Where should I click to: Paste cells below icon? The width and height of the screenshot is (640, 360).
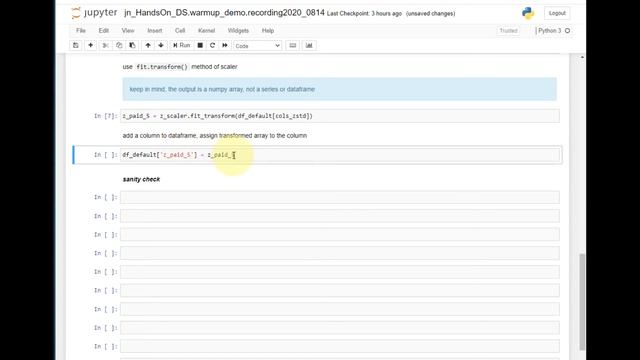[132, 45]
